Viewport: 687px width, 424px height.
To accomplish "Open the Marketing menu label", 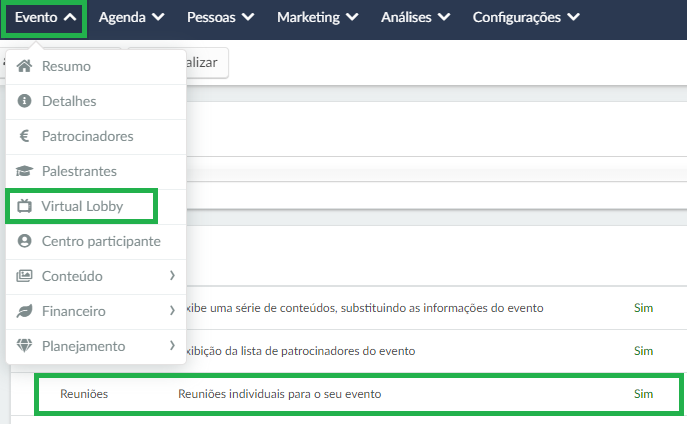I will click(x=308, y=18).
